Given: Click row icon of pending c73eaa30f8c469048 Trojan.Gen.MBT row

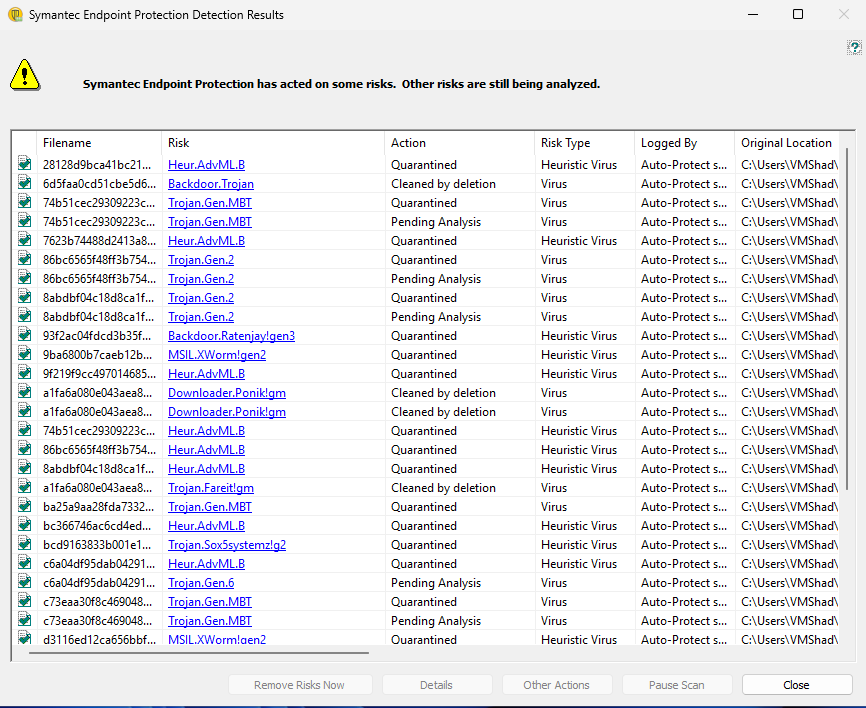Looking at the screenshot, I should pos(24,619).
